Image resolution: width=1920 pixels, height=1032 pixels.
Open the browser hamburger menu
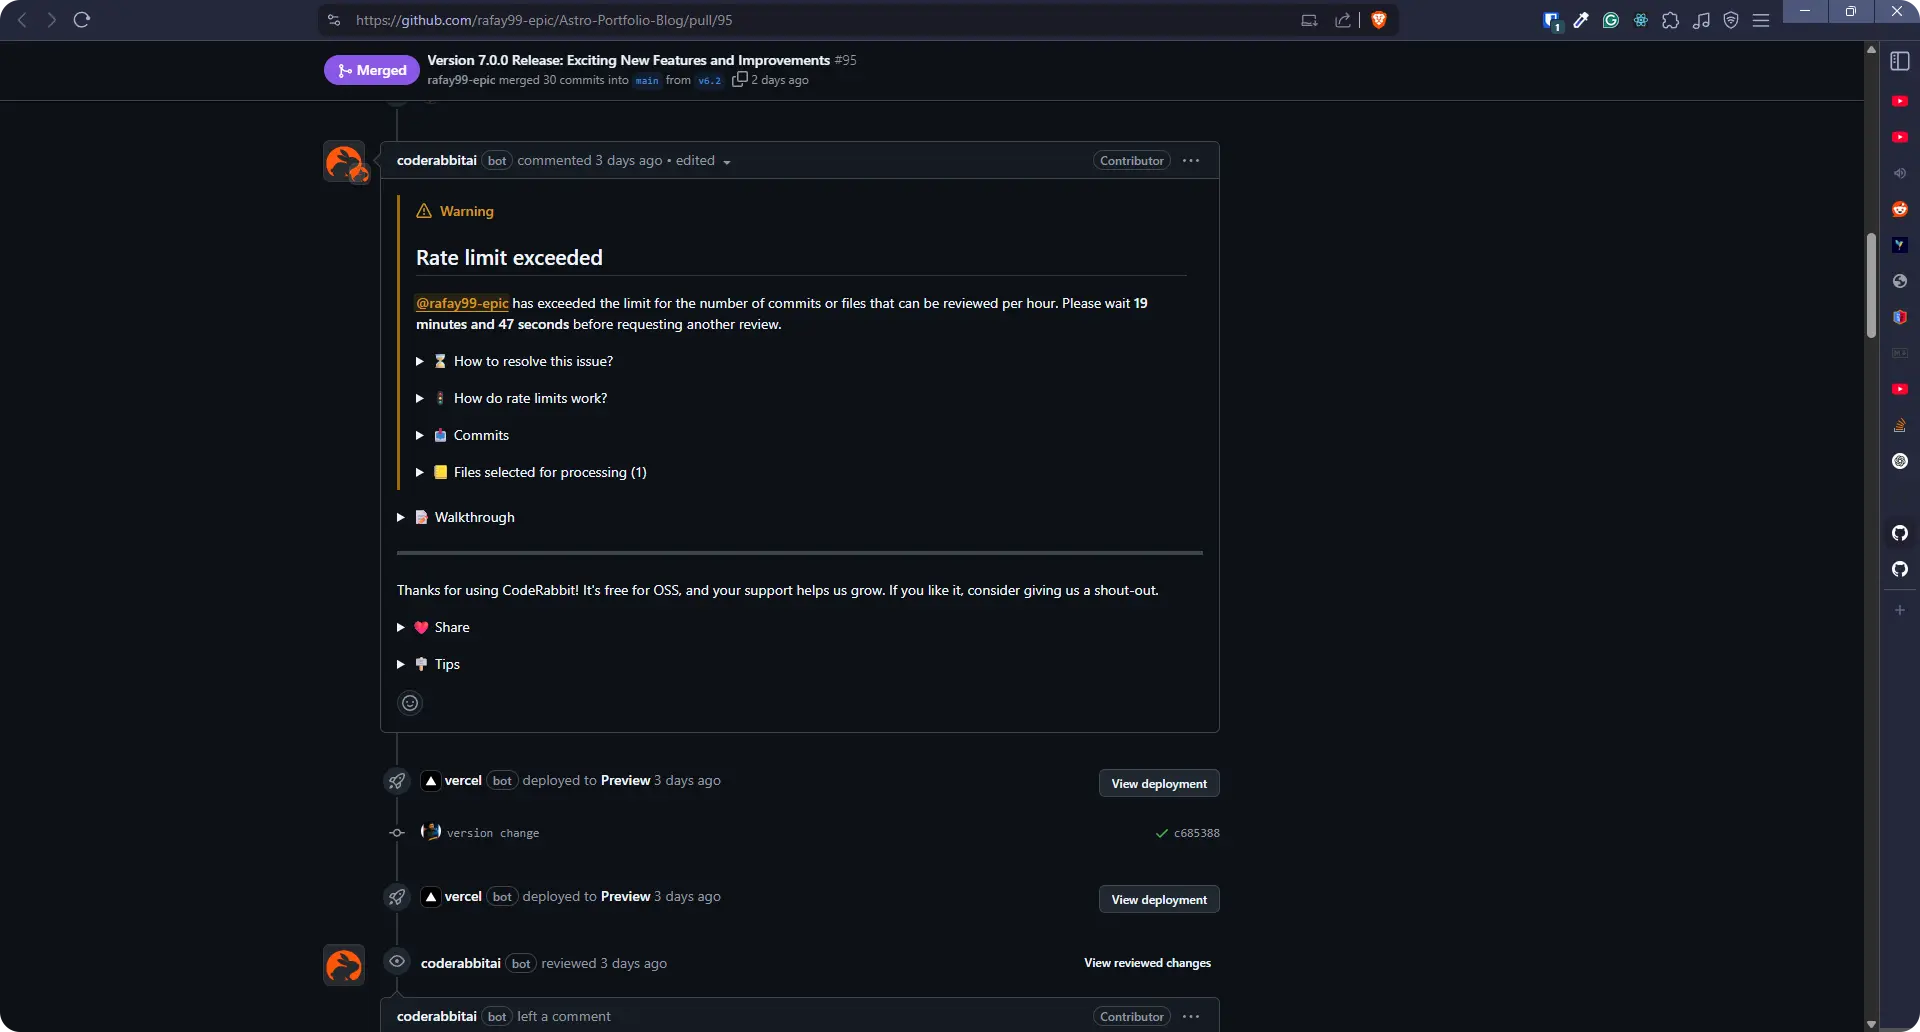(x=1761, y=20)
